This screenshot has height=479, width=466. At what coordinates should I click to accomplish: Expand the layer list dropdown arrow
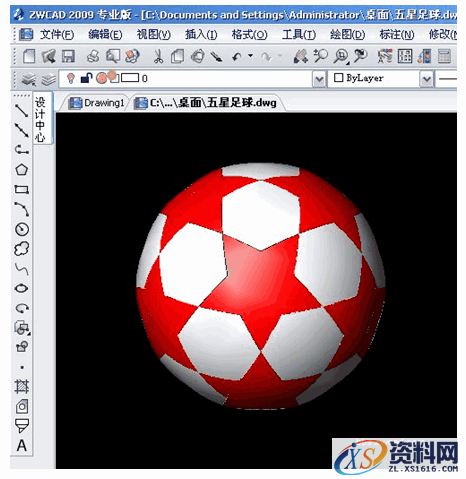pos(319,79)
